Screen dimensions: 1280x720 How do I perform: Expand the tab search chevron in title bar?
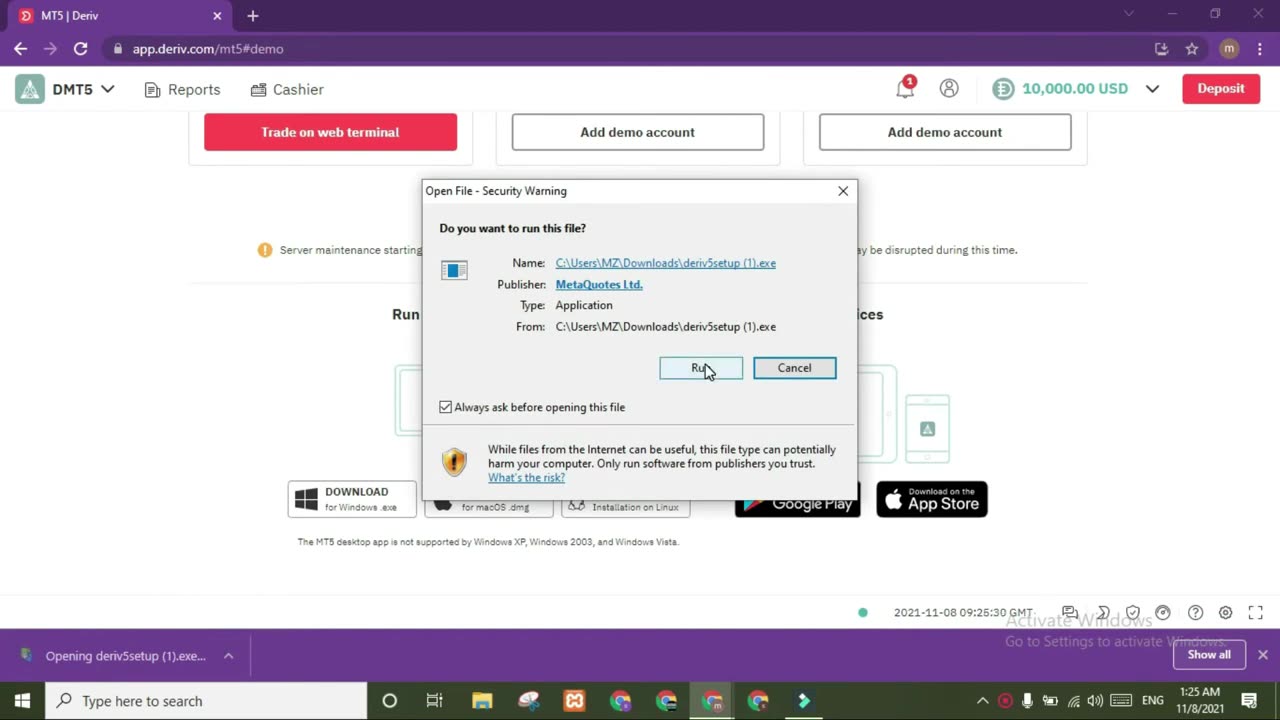(x=1129, y=14)
